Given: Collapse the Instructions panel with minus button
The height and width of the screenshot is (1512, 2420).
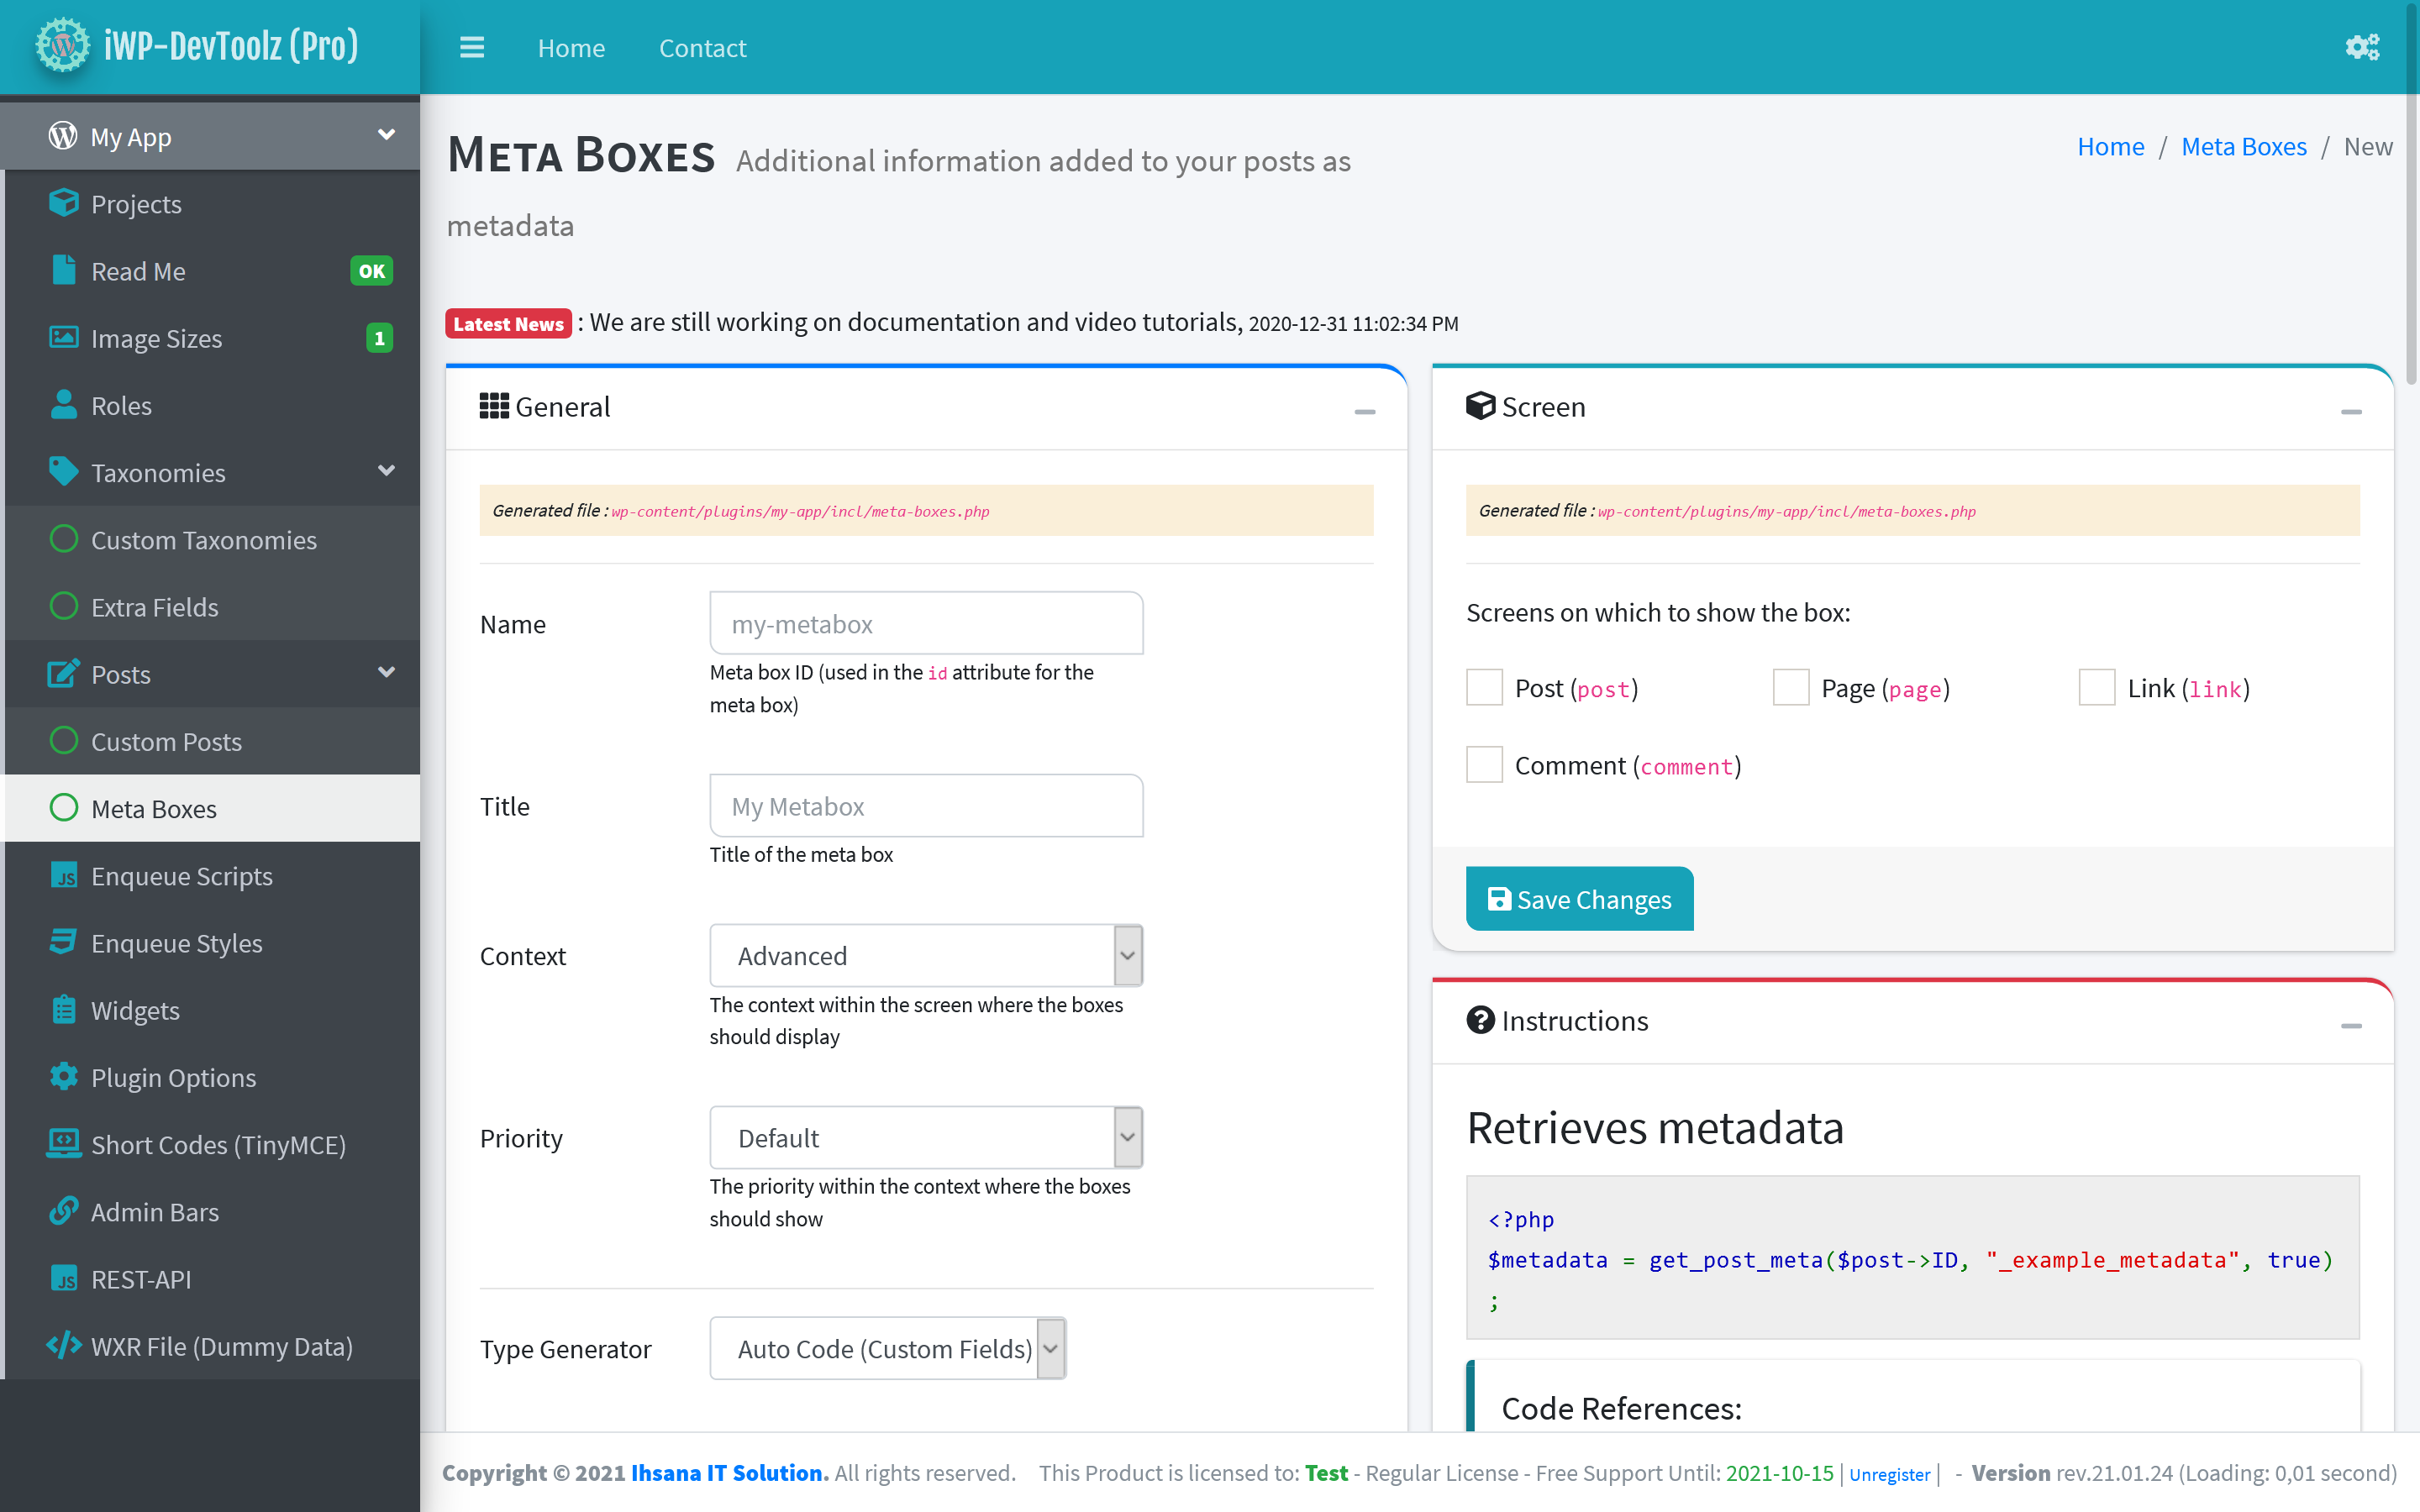Looking at the screenshot, I should [2351, 1025].
